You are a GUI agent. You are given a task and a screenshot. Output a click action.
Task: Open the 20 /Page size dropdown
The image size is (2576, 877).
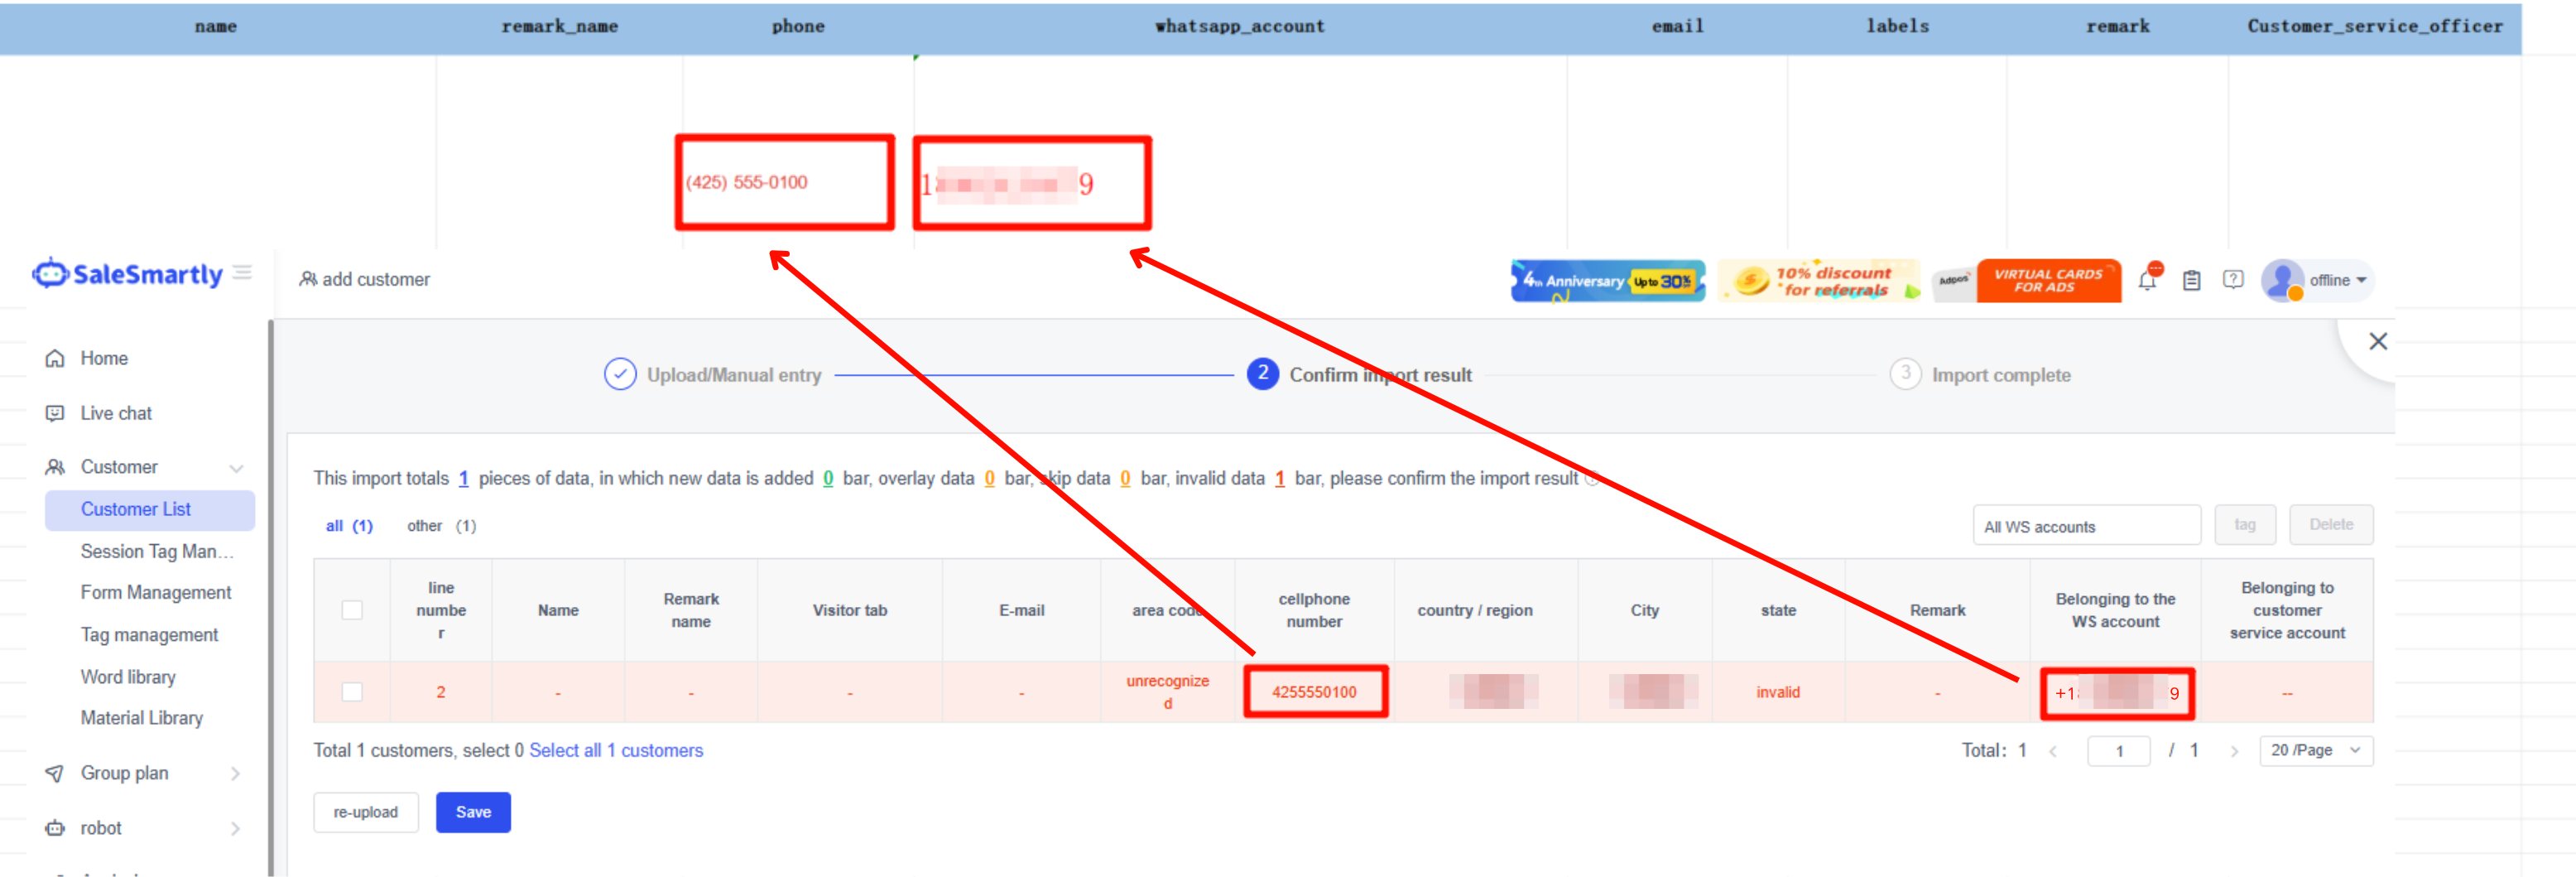2315,750
